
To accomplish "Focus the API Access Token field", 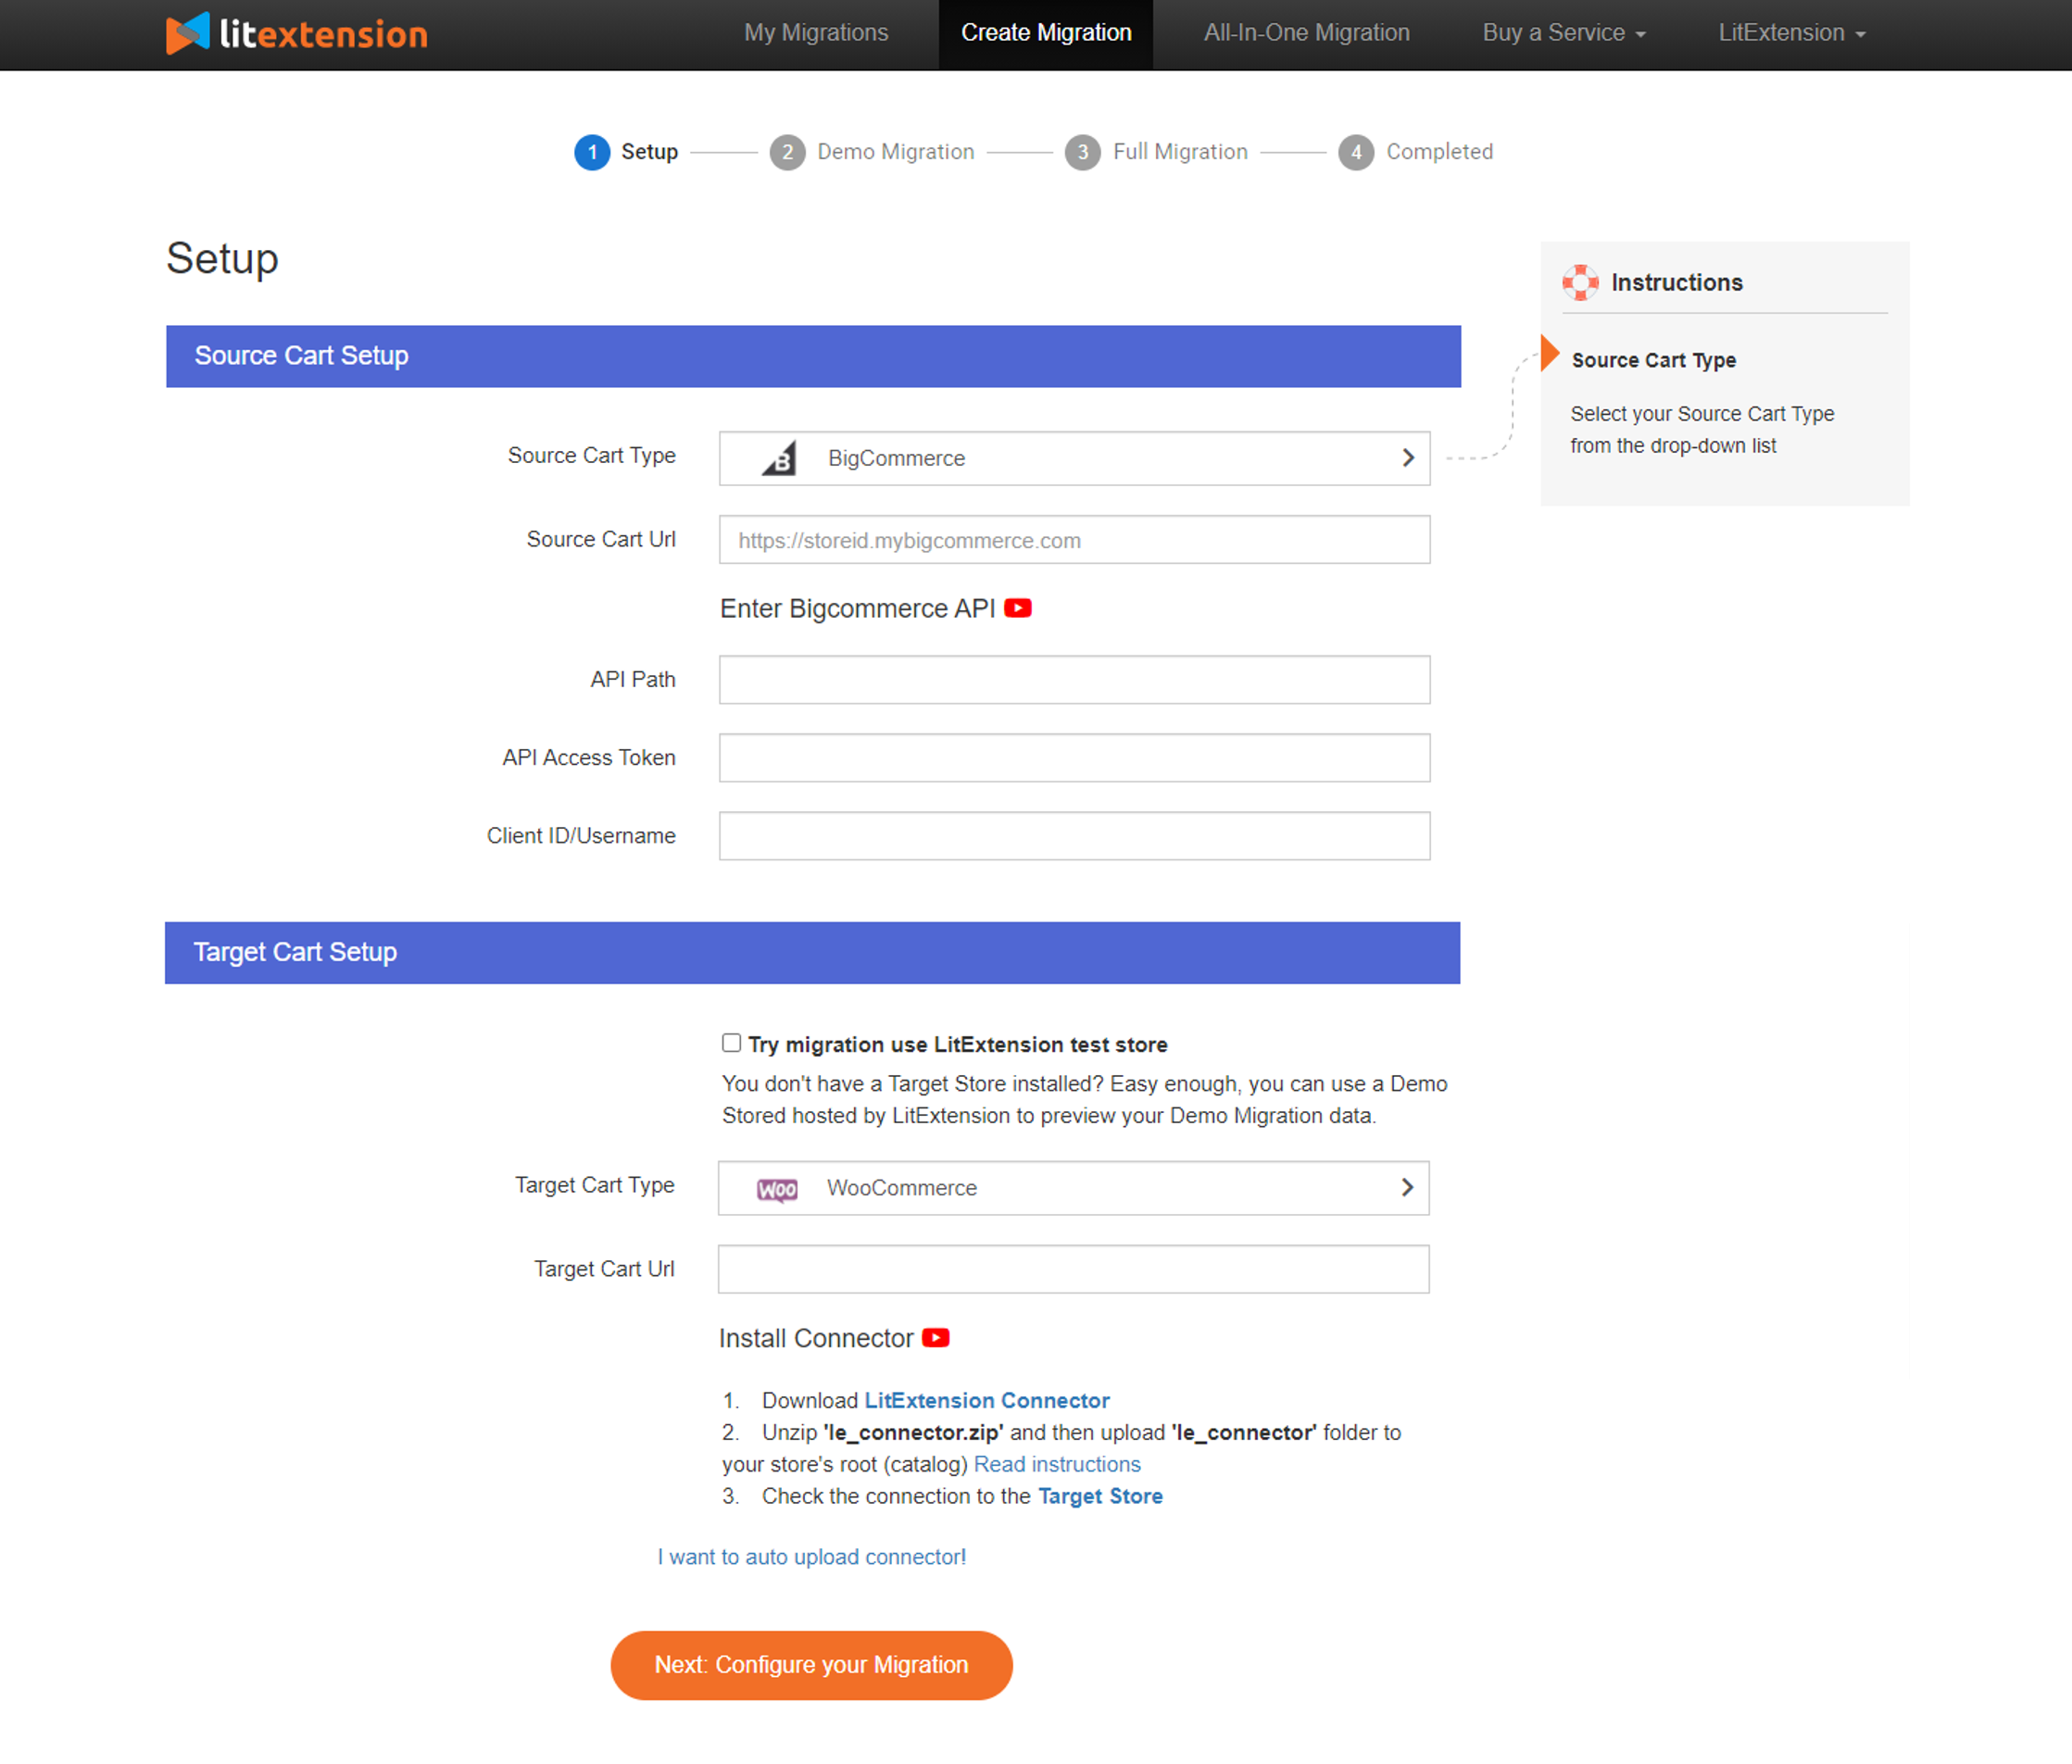I will [1074, 758].
